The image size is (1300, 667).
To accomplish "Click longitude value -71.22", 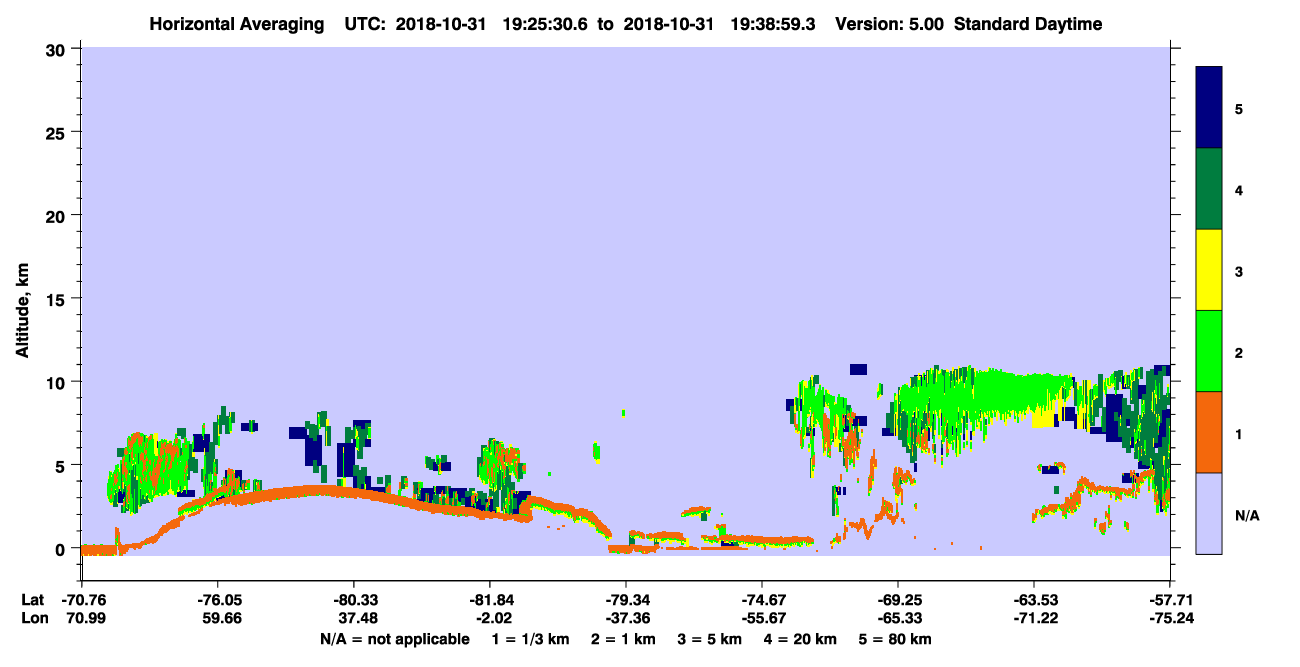I will [x=1033, y=618].
